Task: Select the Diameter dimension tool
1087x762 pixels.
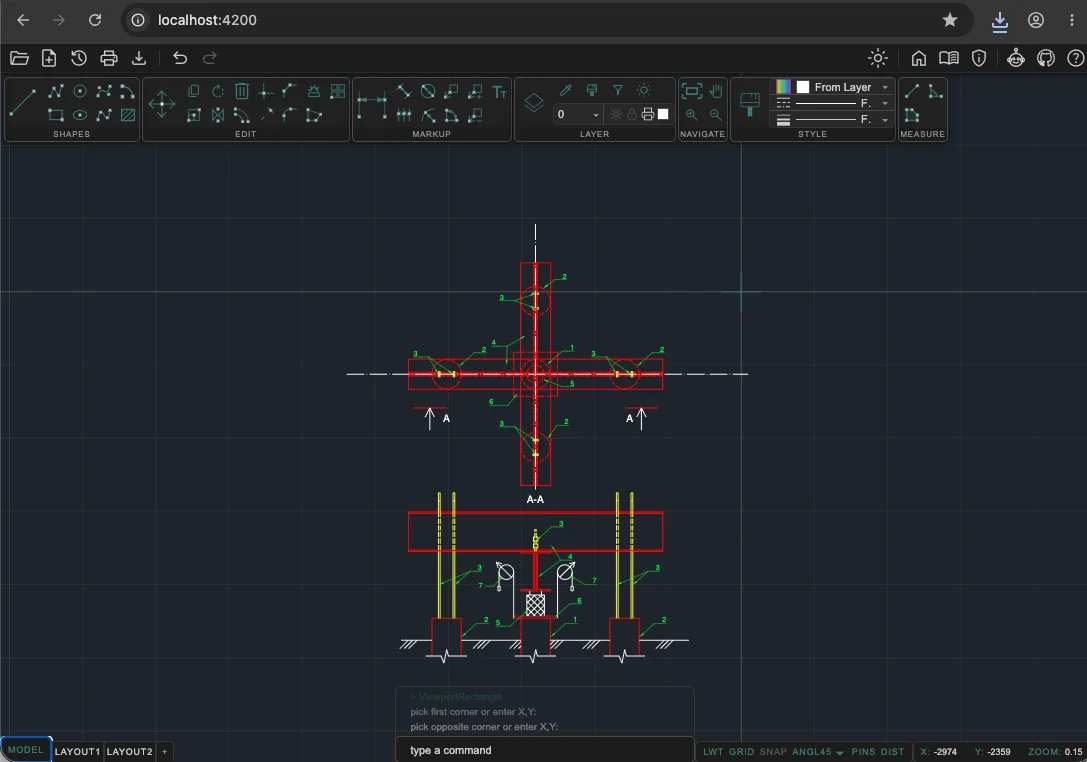Action: (x=428, y=92)
